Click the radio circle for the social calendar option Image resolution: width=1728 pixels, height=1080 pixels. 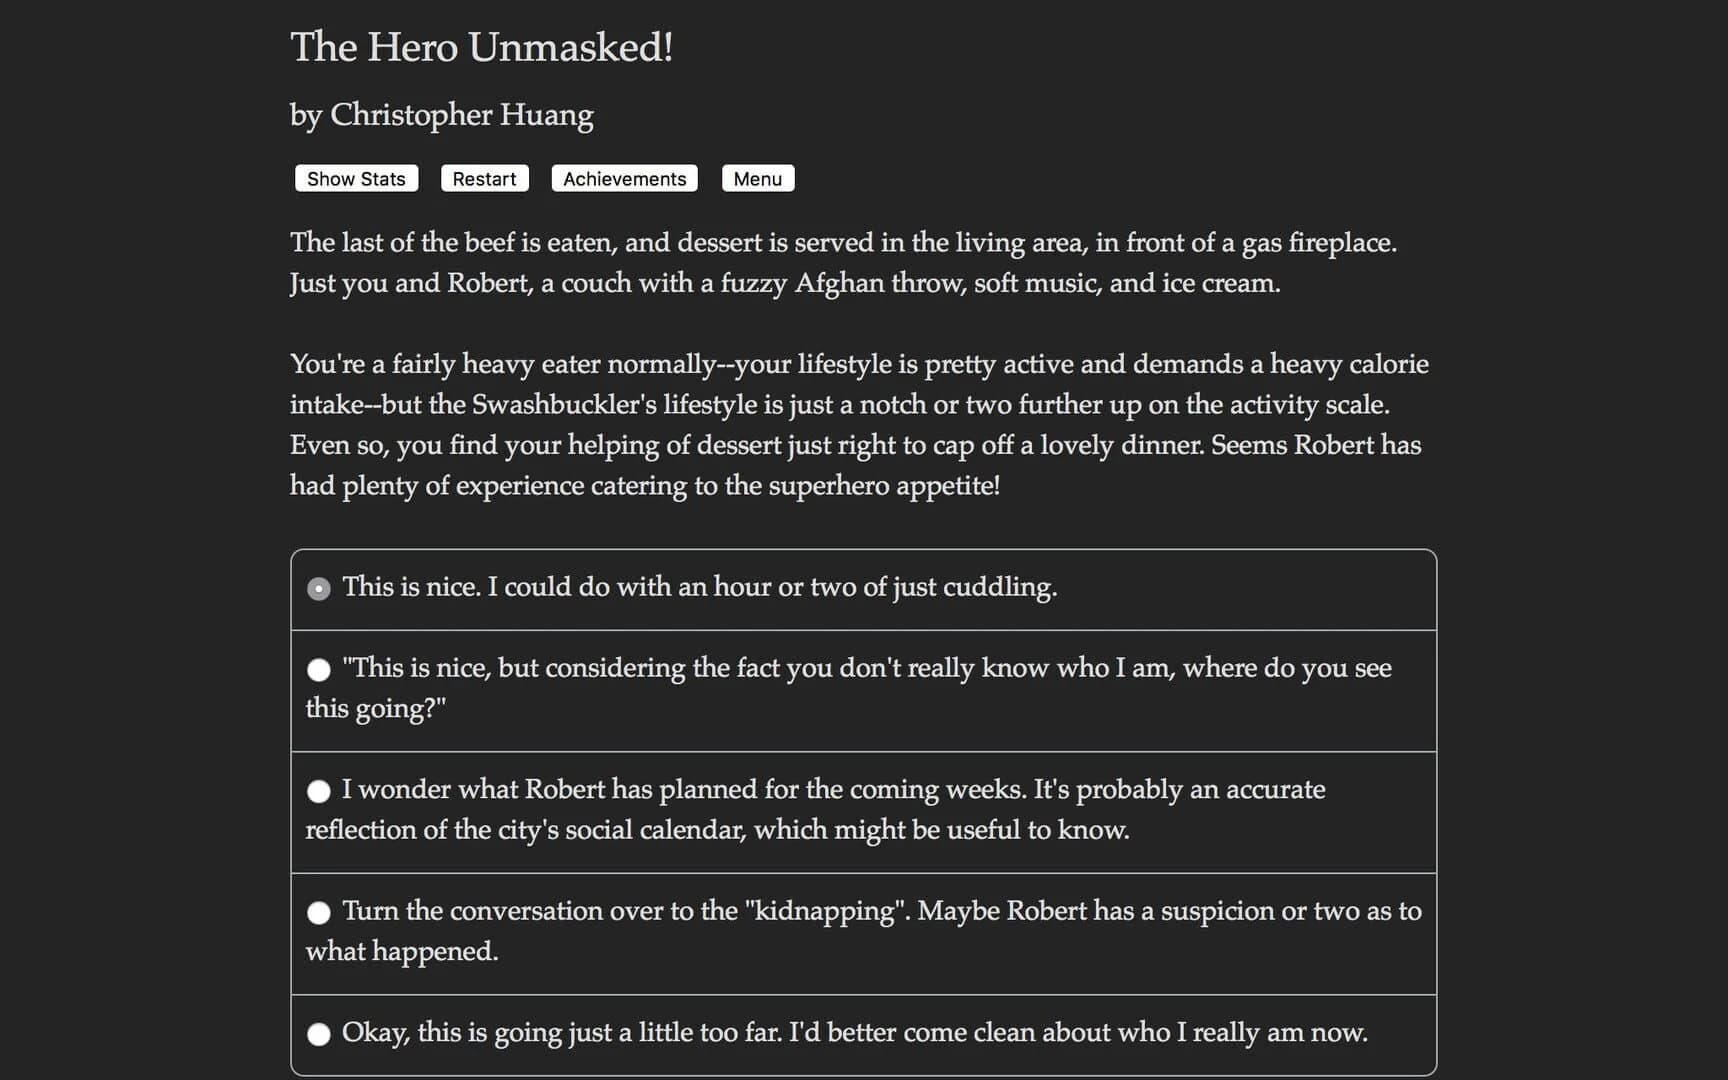tap(319, 791)
